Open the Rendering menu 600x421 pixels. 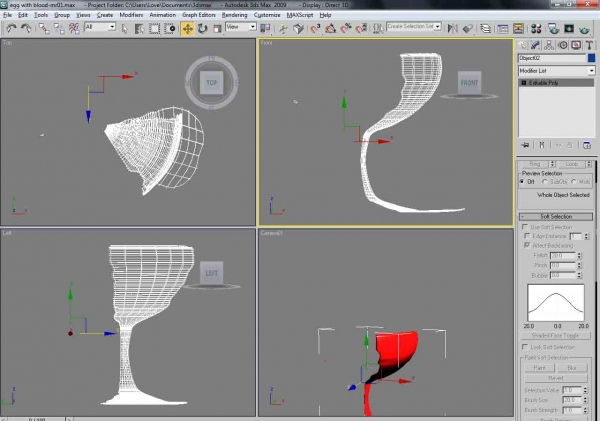(x=234, y=15)
